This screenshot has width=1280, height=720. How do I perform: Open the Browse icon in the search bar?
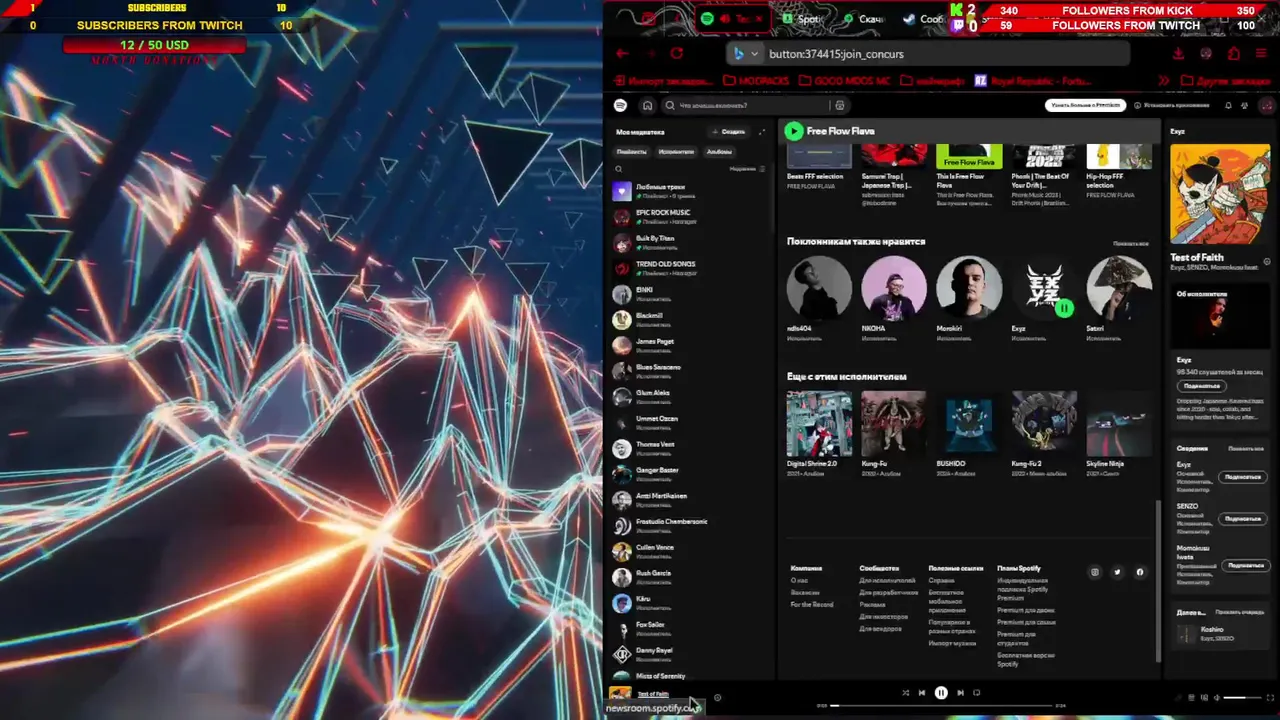839,105
